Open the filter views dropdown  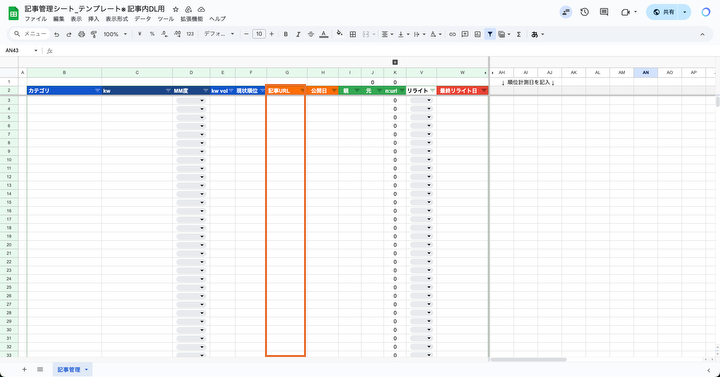tap(504, 34)
